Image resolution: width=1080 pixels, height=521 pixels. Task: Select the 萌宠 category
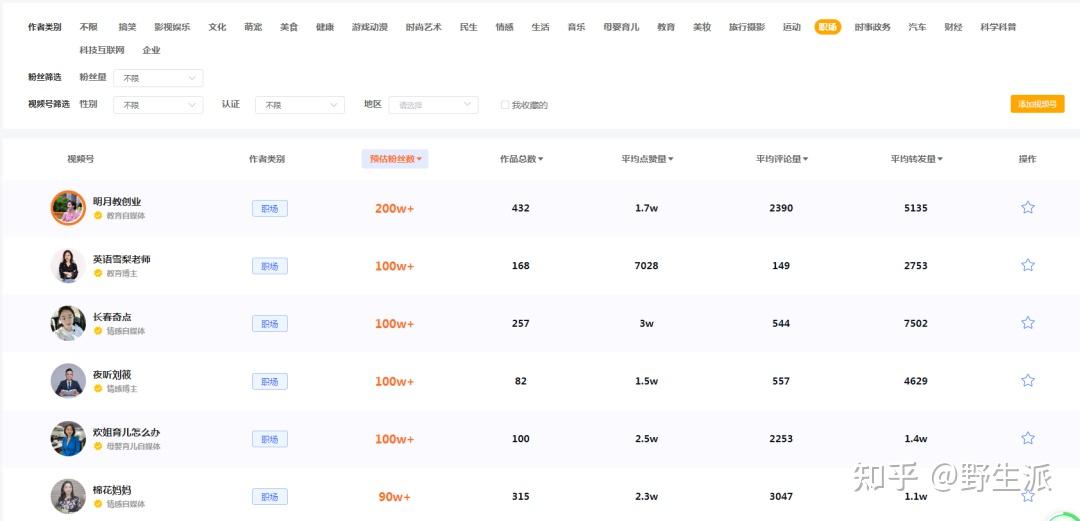[x=253, y=28]
